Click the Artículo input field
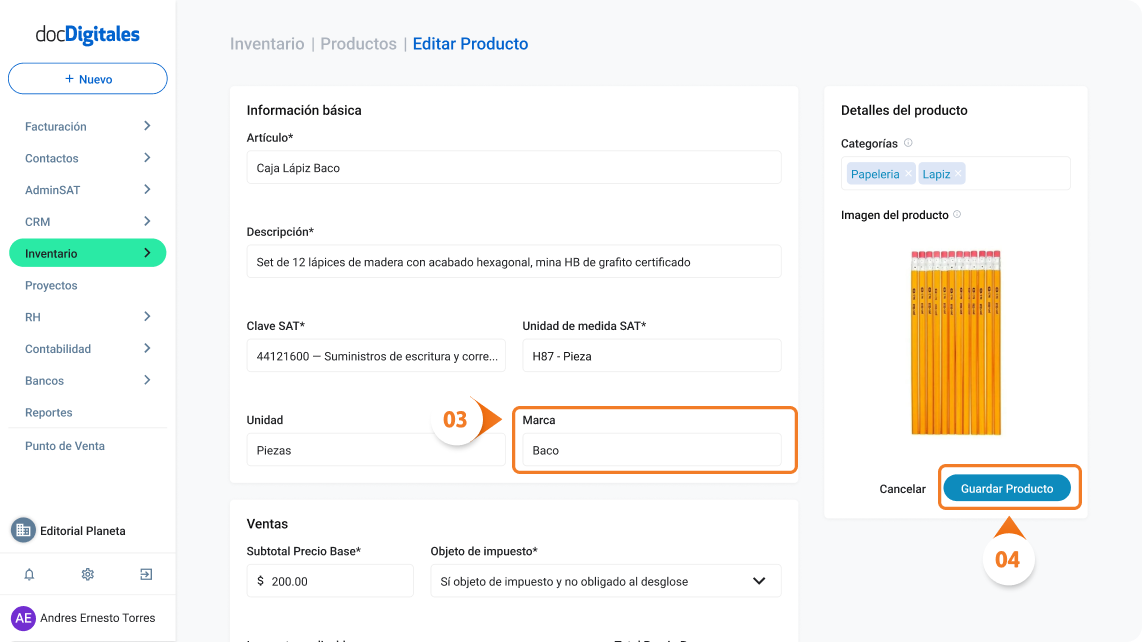The image size is (1142, 642). click(514, 168)
